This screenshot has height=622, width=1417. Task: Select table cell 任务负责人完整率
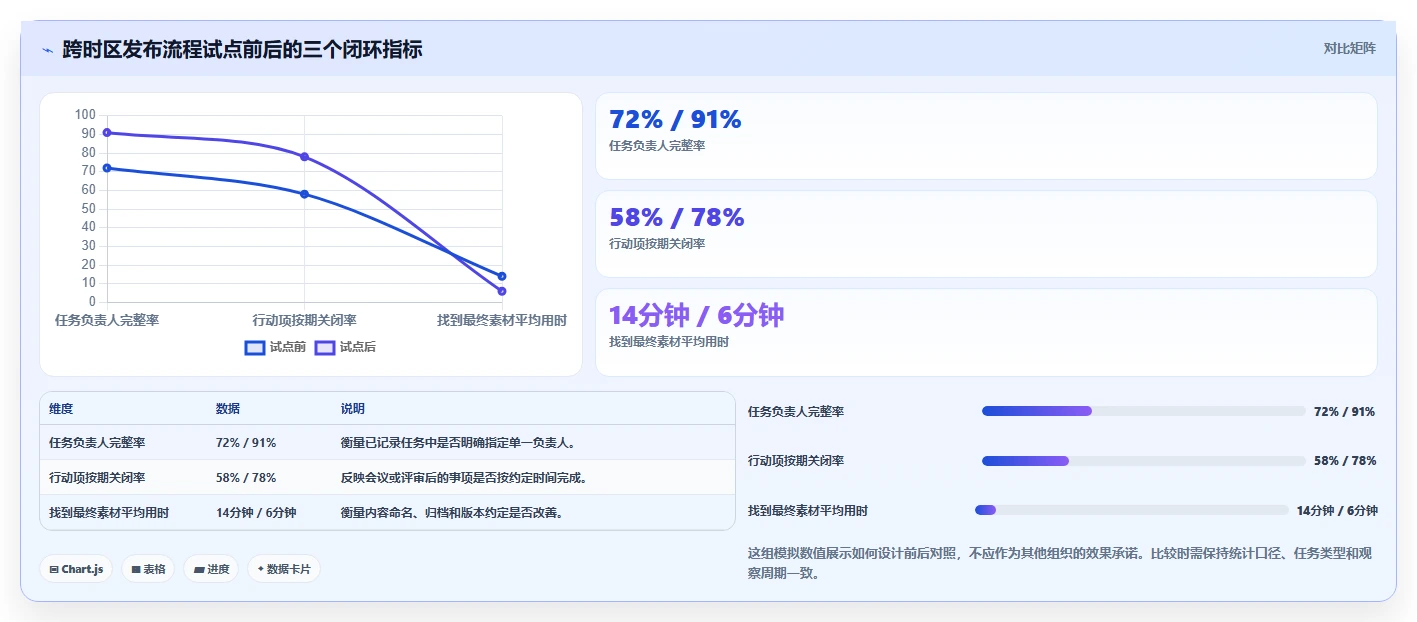point(97,442)
